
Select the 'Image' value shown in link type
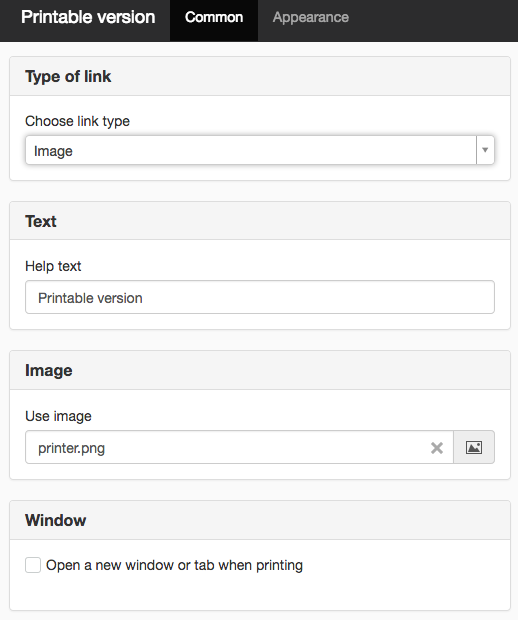coord(53,151)
